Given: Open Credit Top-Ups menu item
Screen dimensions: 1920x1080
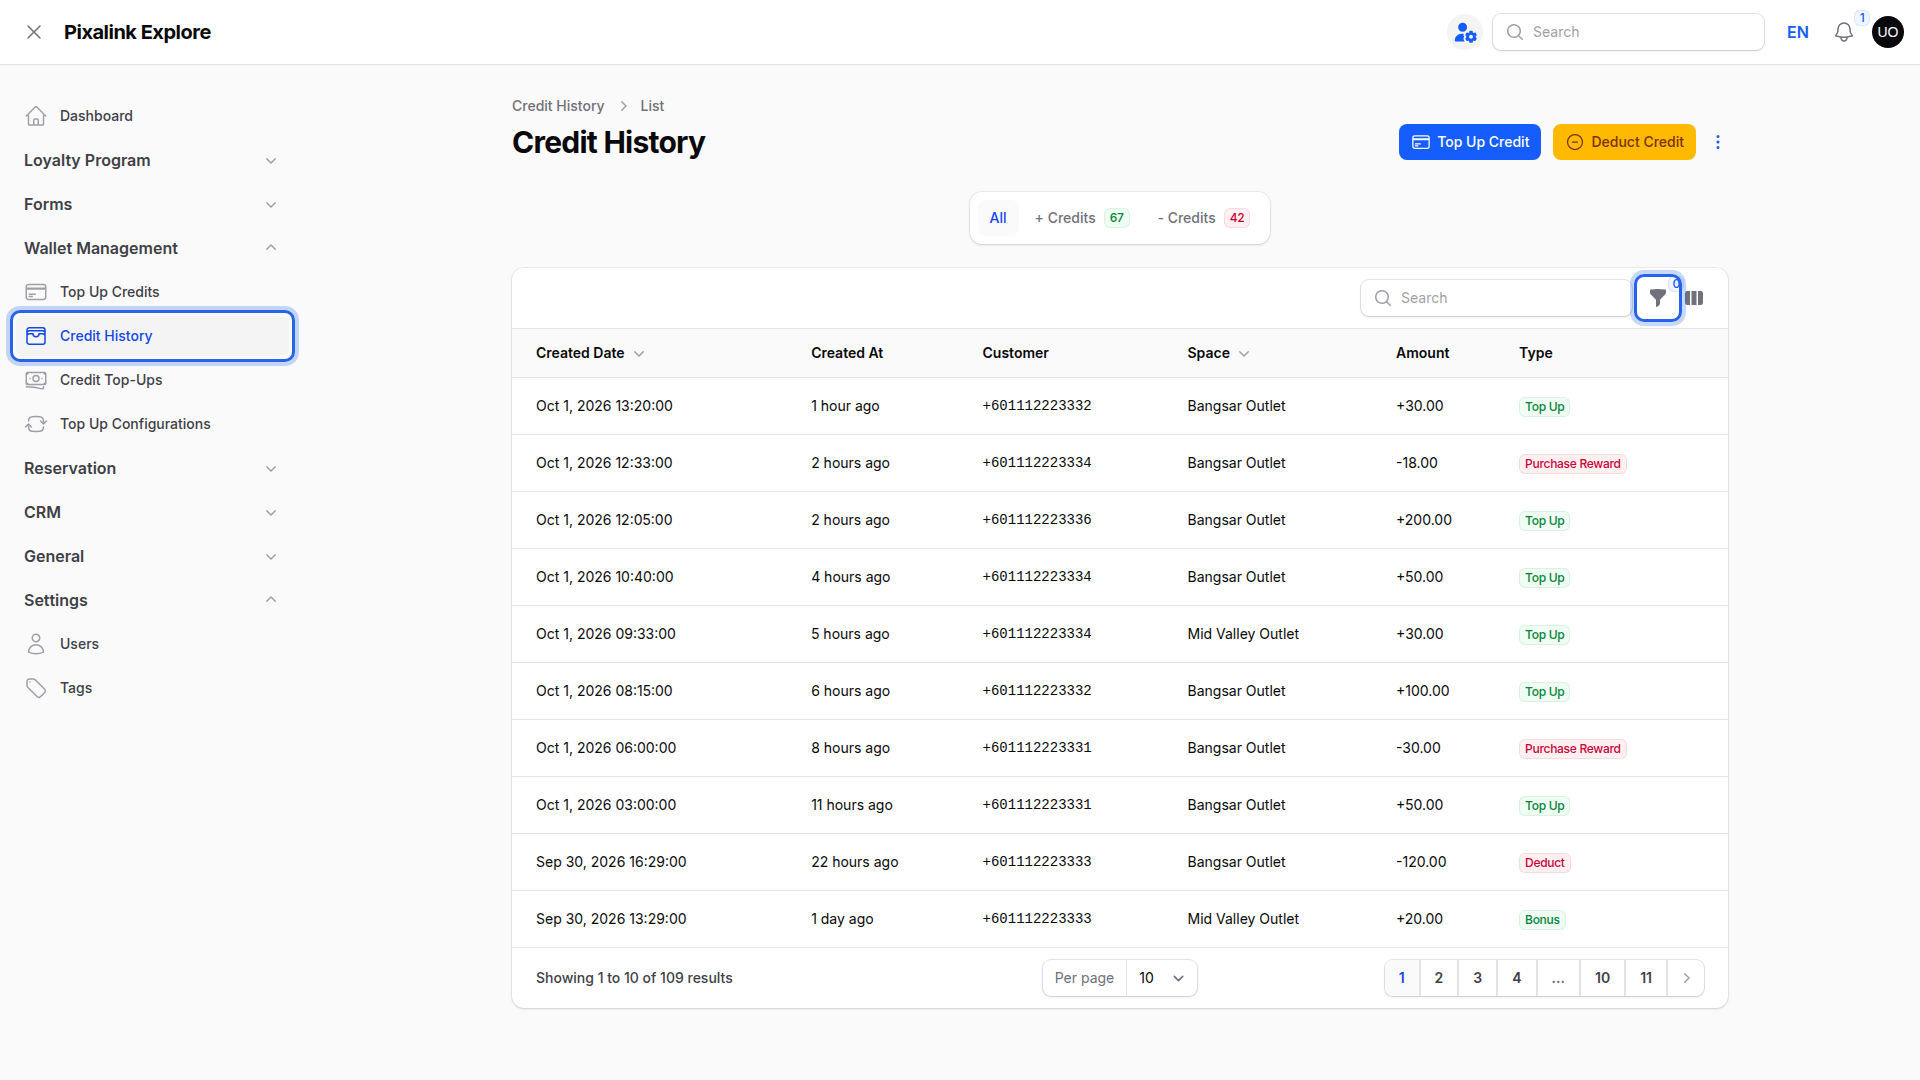Looking at the screenshot, I should (x=152, y=380).
